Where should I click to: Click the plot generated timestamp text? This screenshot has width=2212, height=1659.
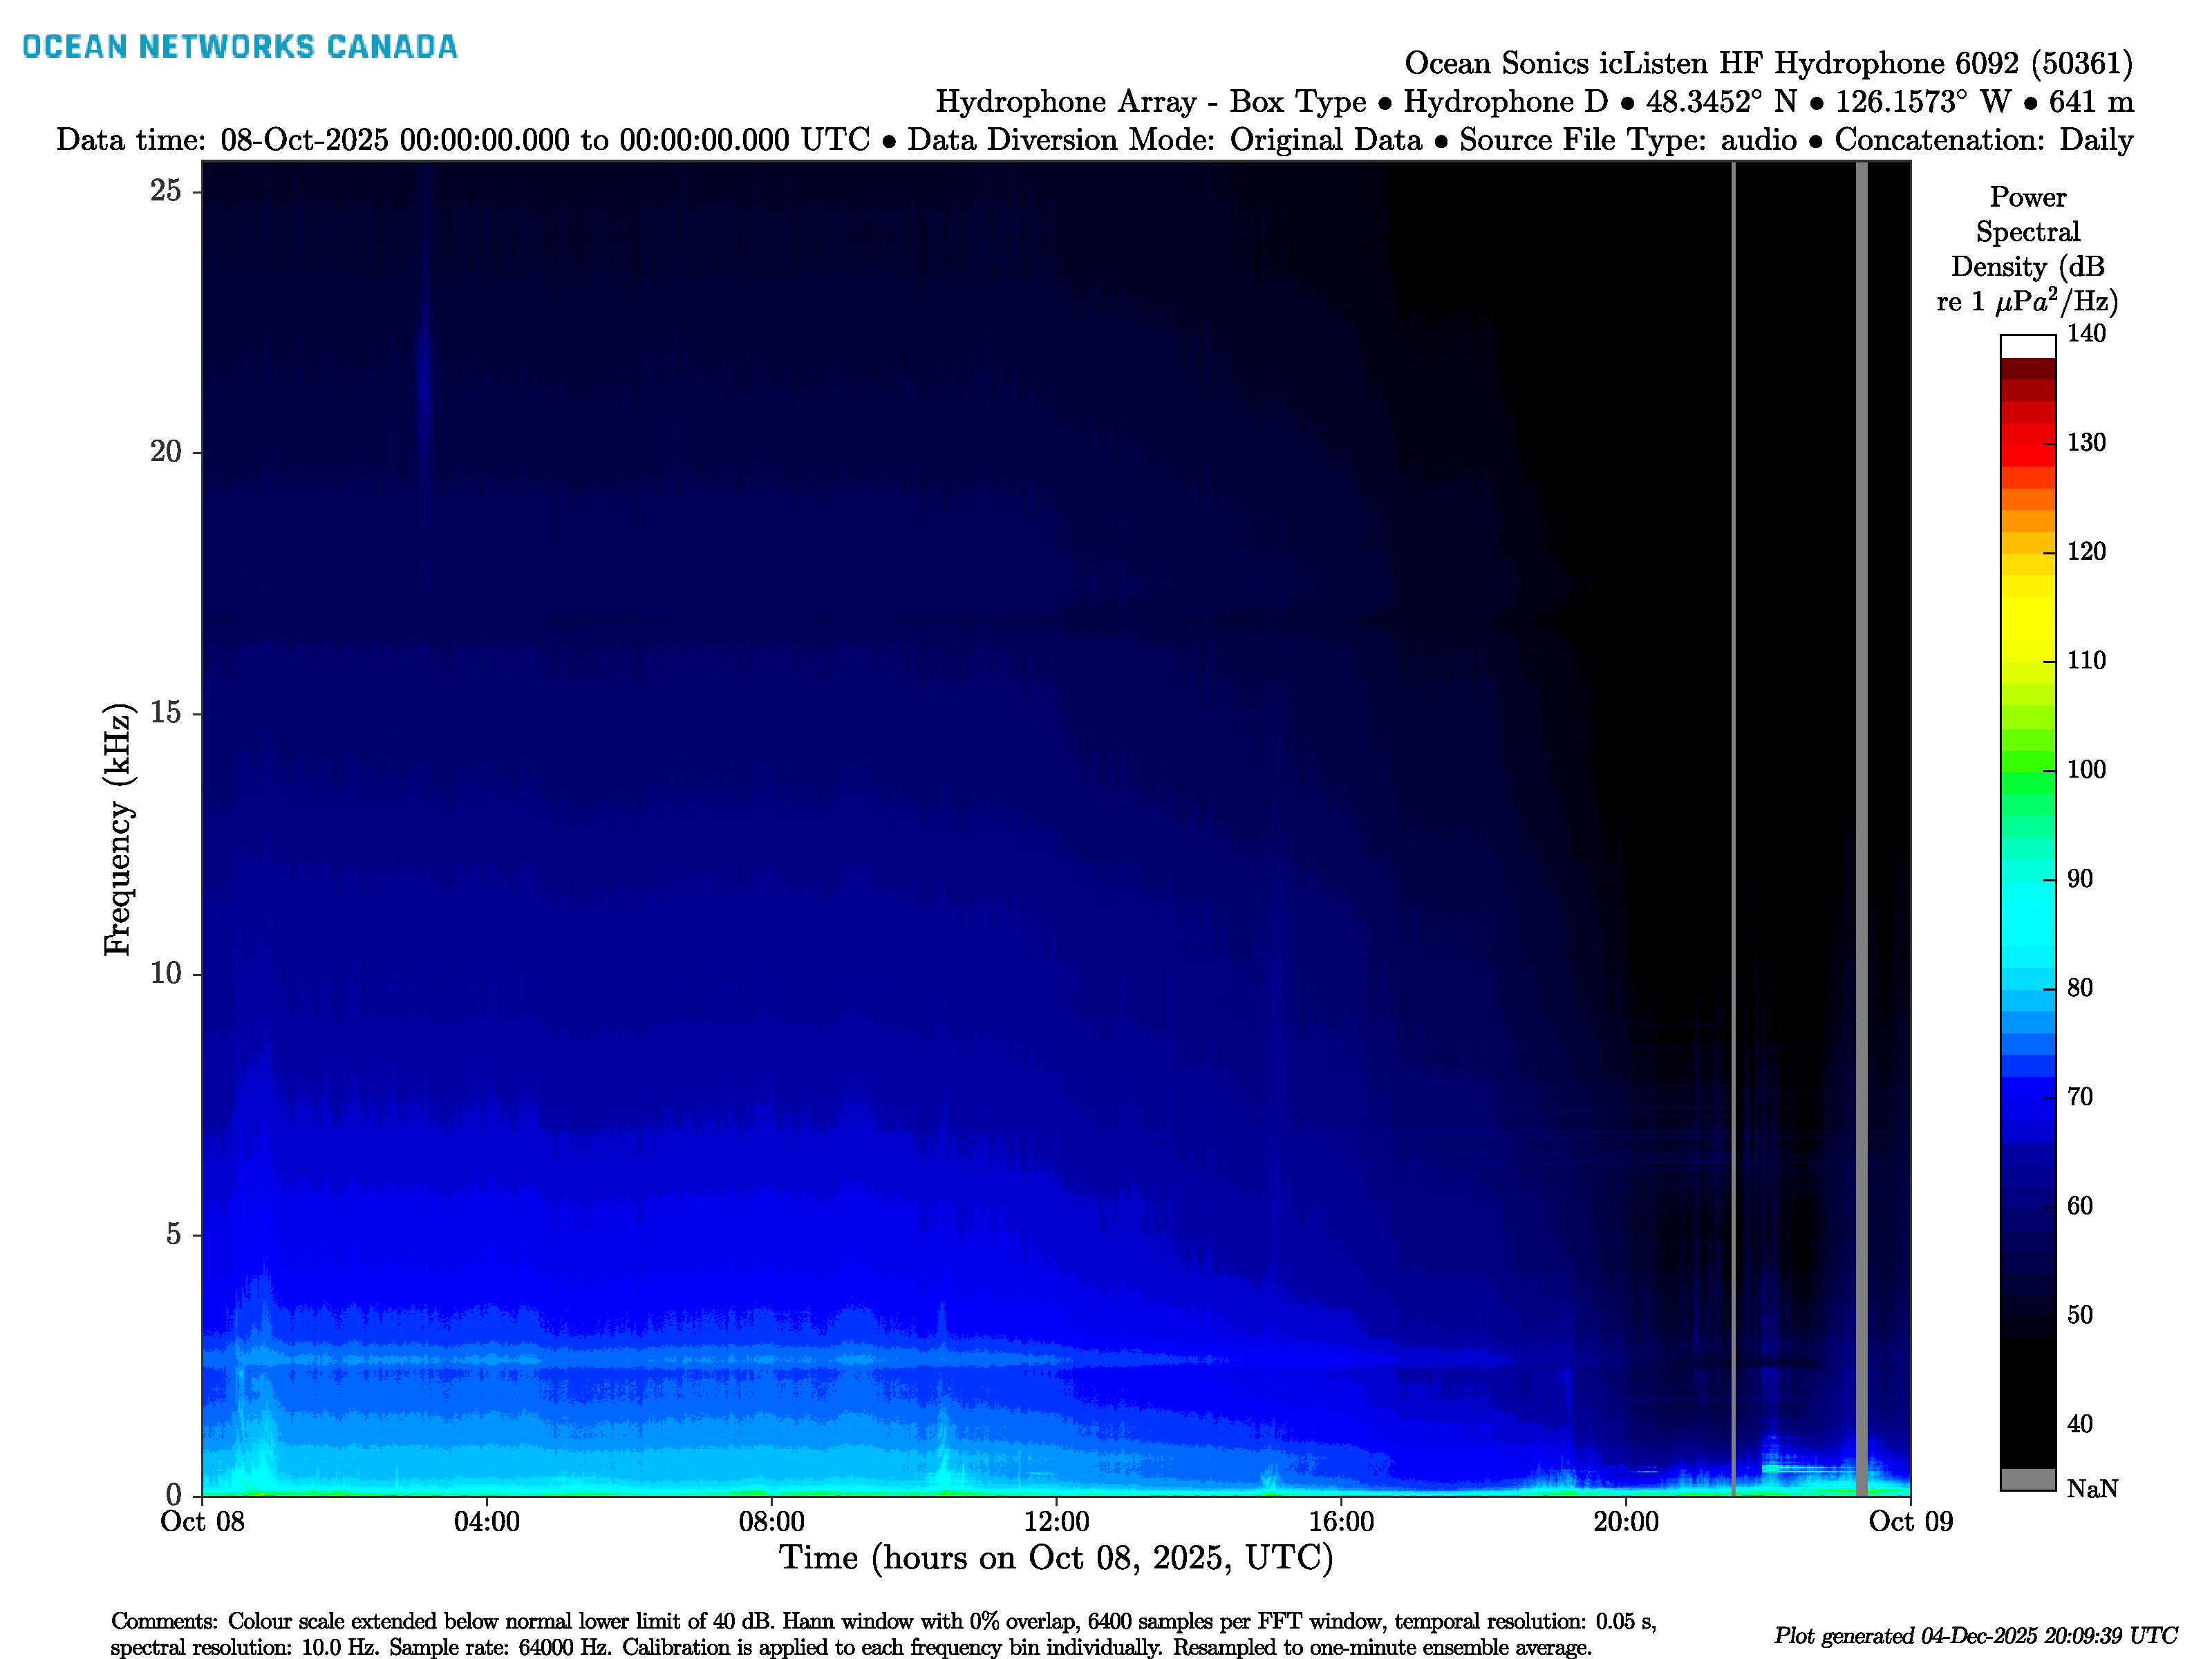(1975, 1636)
